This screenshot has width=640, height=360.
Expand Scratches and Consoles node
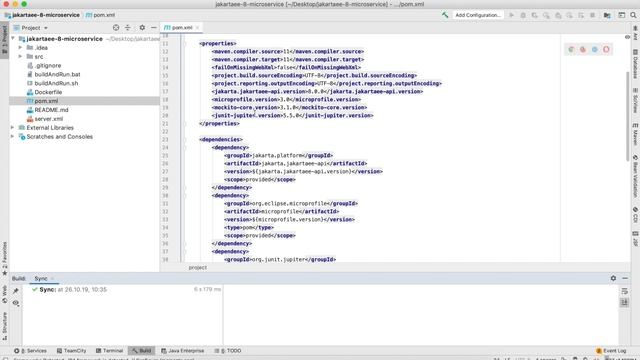tap(13, 137)
